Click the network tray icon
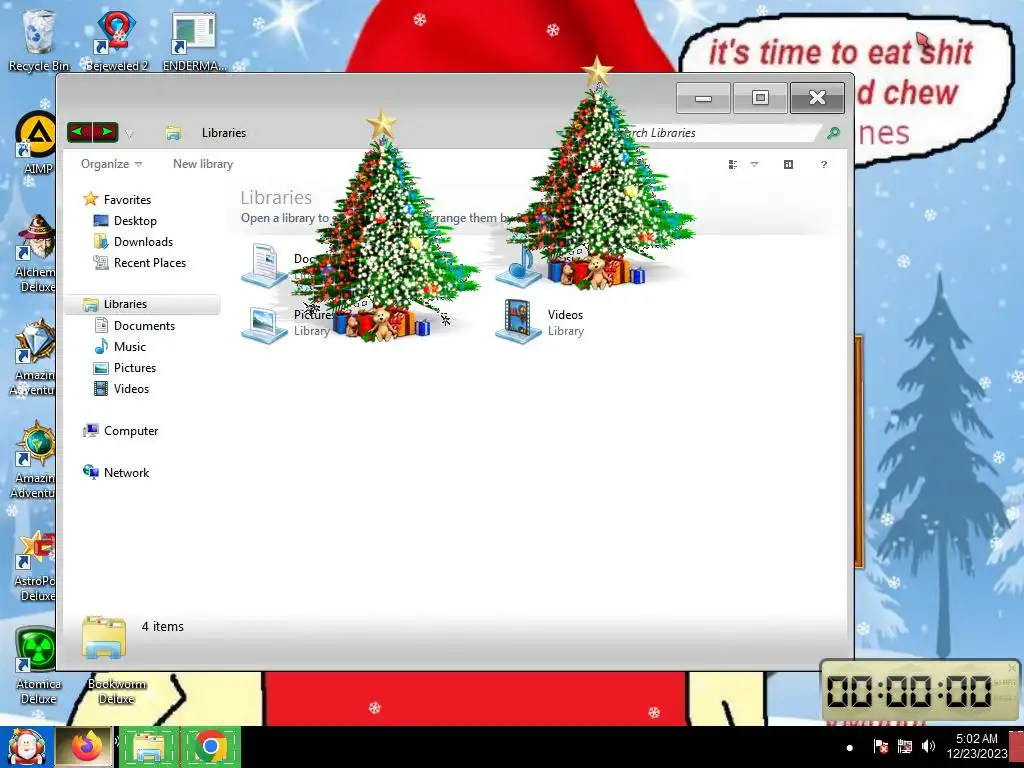 pyautogui.click(x=904, y=746)
